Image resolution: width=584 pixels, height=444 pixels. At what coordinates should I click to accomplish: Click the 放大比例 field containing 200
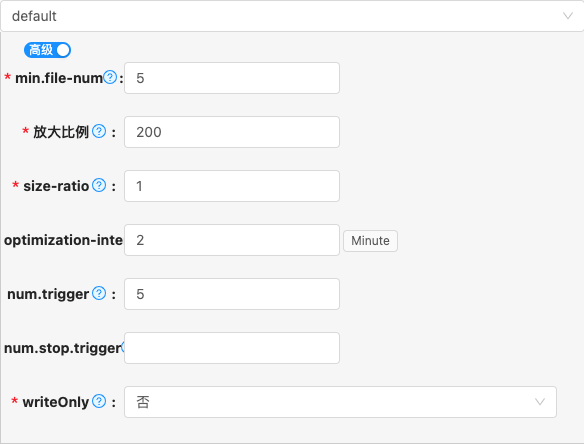(232, 132)
